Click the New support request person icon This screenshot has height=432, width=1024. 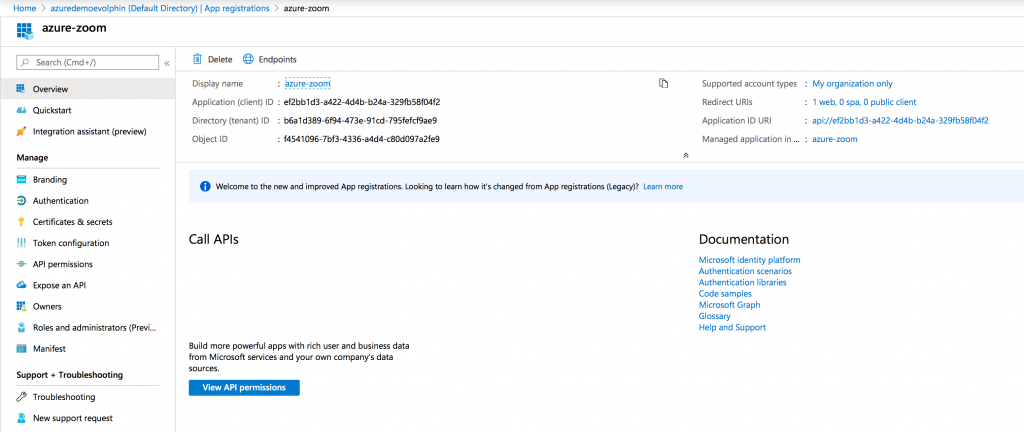click(x=21, y=418)
